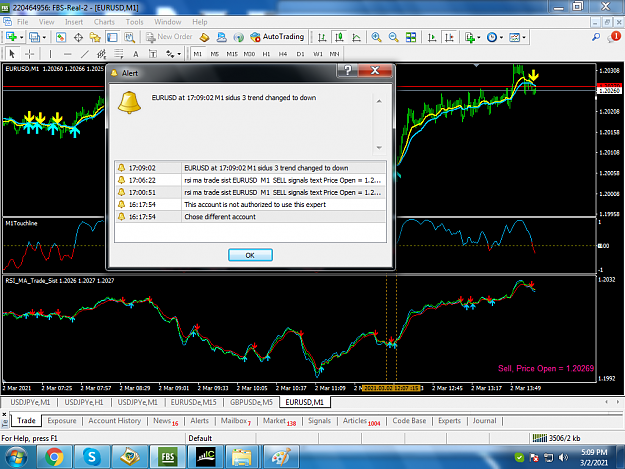Click OK in the Alert dialog
The image size is (625, 469).
250,255
